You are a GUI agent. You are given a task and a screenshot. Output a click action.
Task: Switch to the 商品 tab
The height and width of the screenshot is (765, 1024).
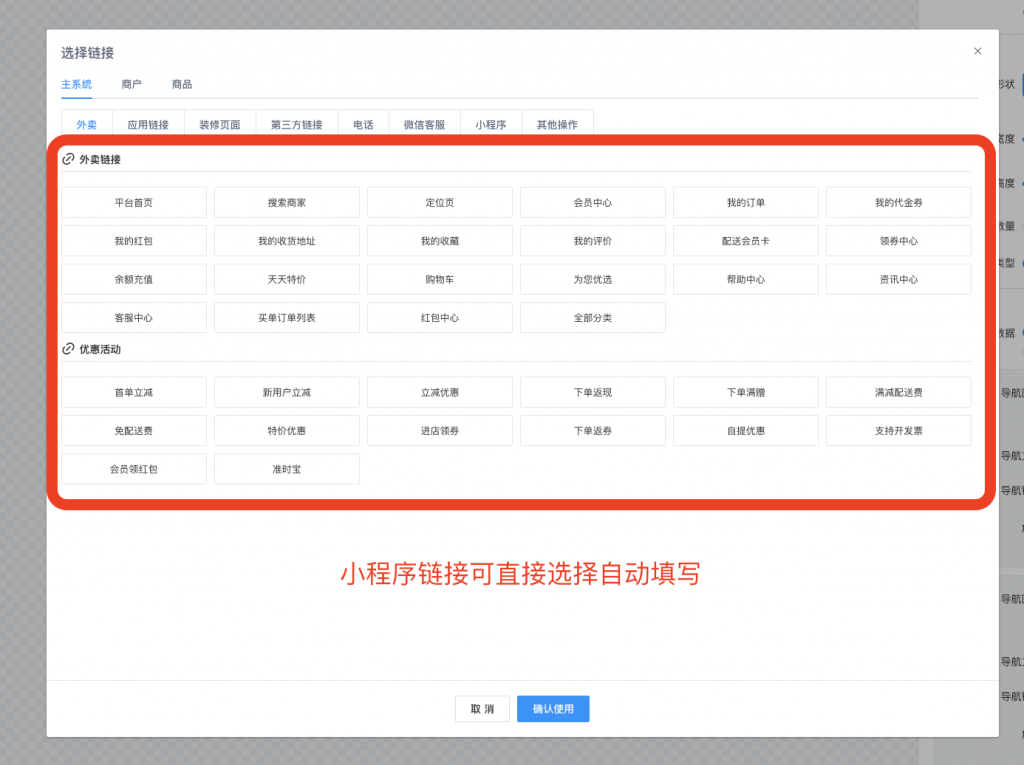tap(180, 84)
